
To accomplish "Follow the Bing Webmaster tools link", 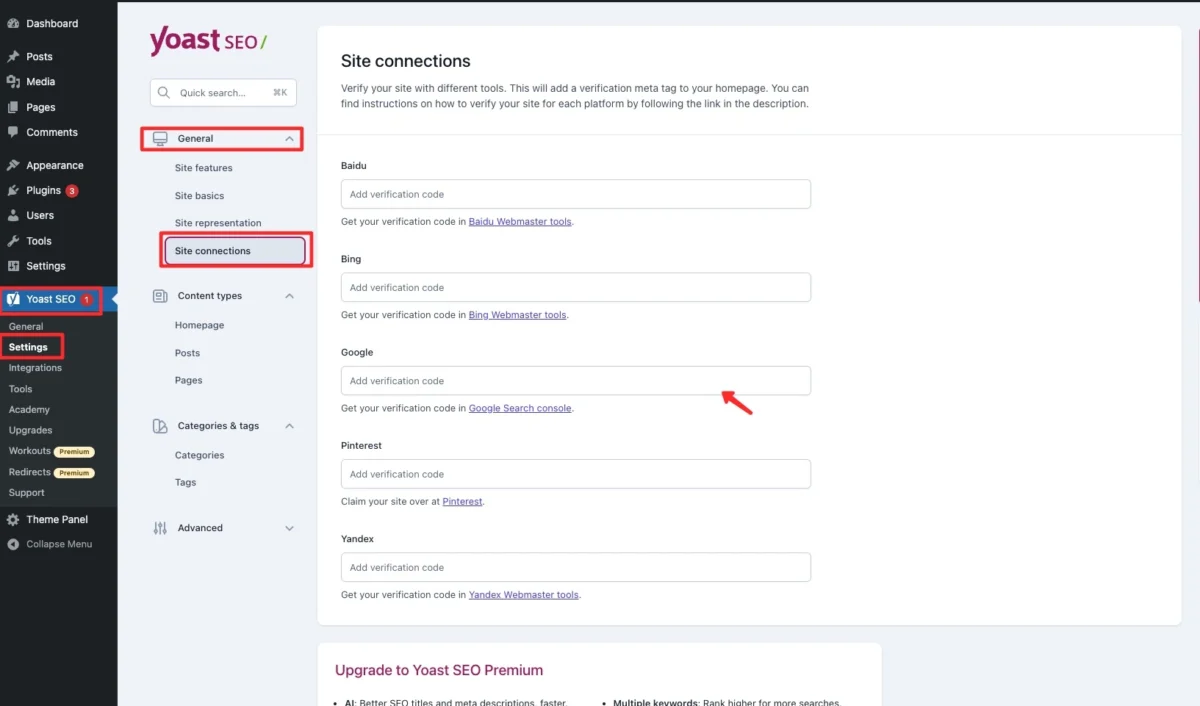I will pos(518,315).
